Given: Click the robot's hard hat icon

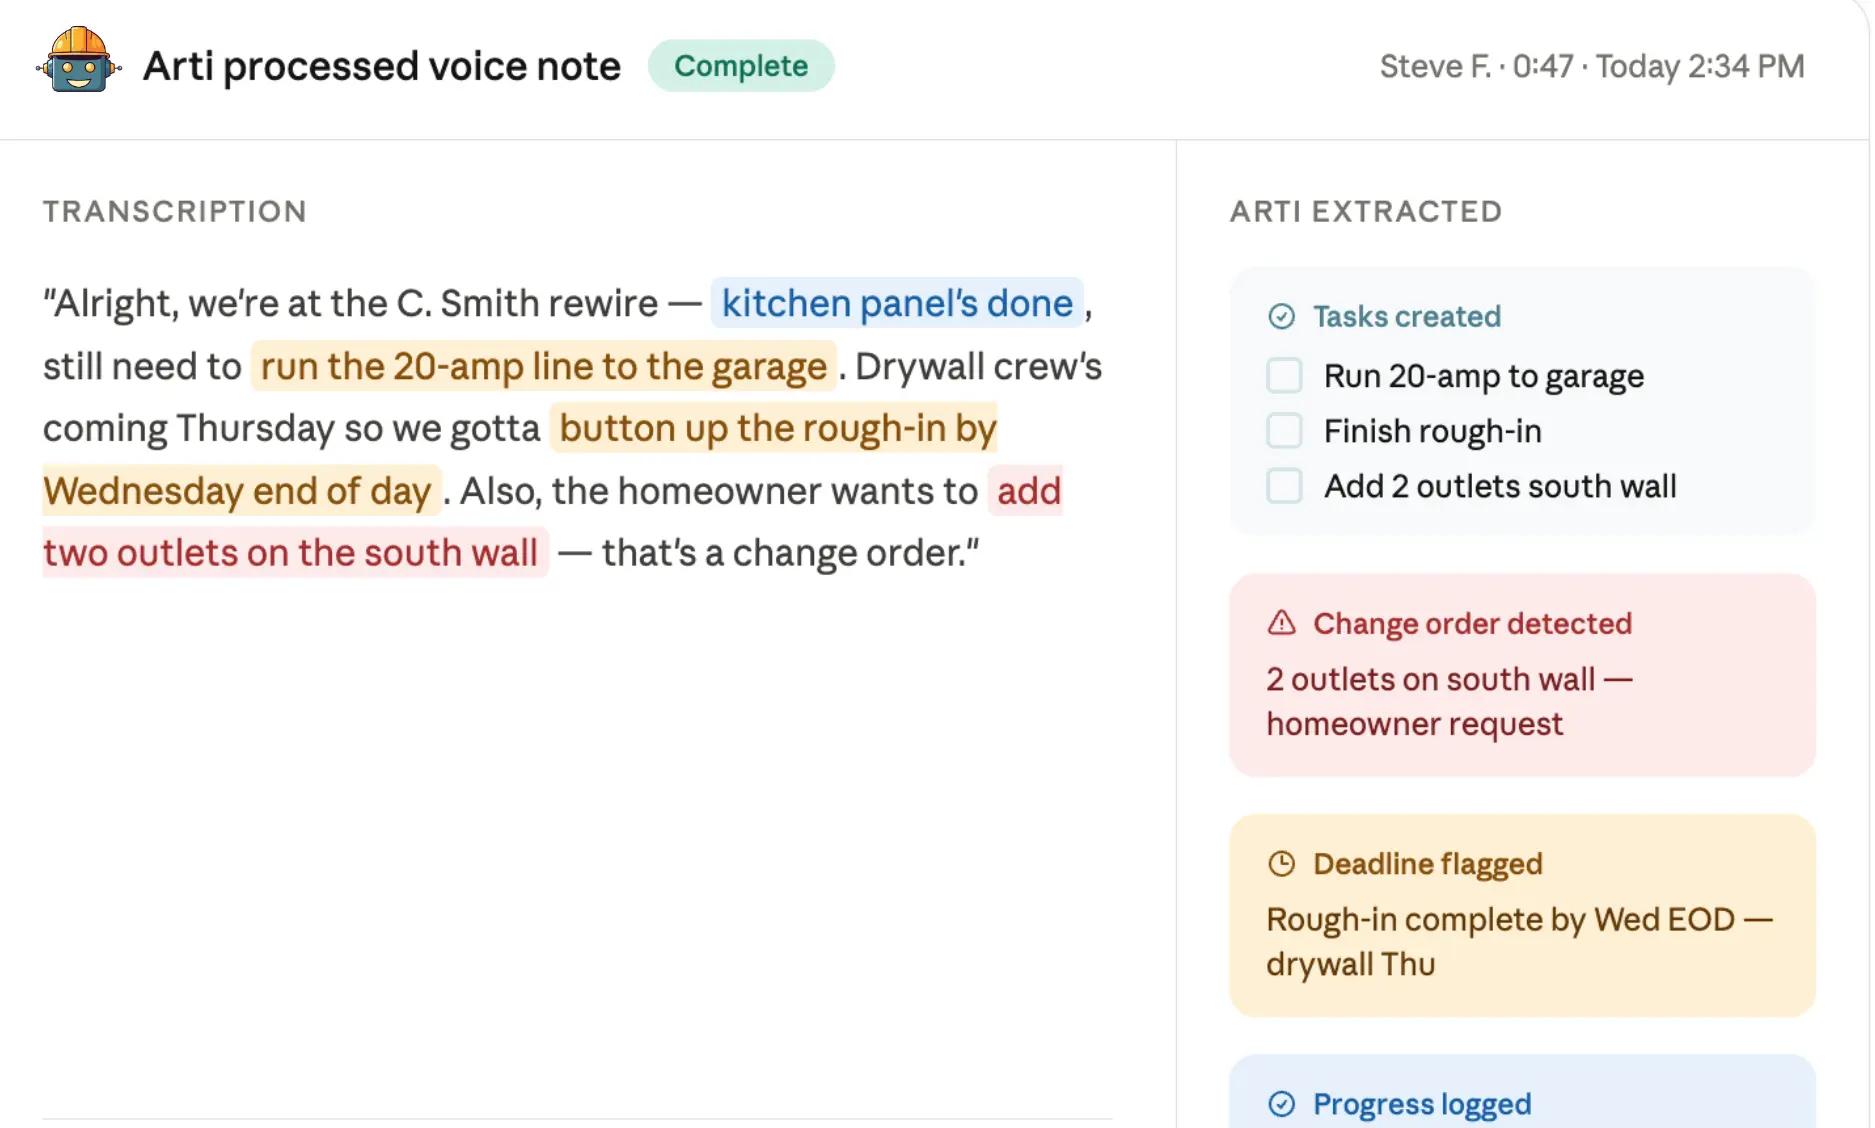Looking at the screenshot, I should click(78, 42).
